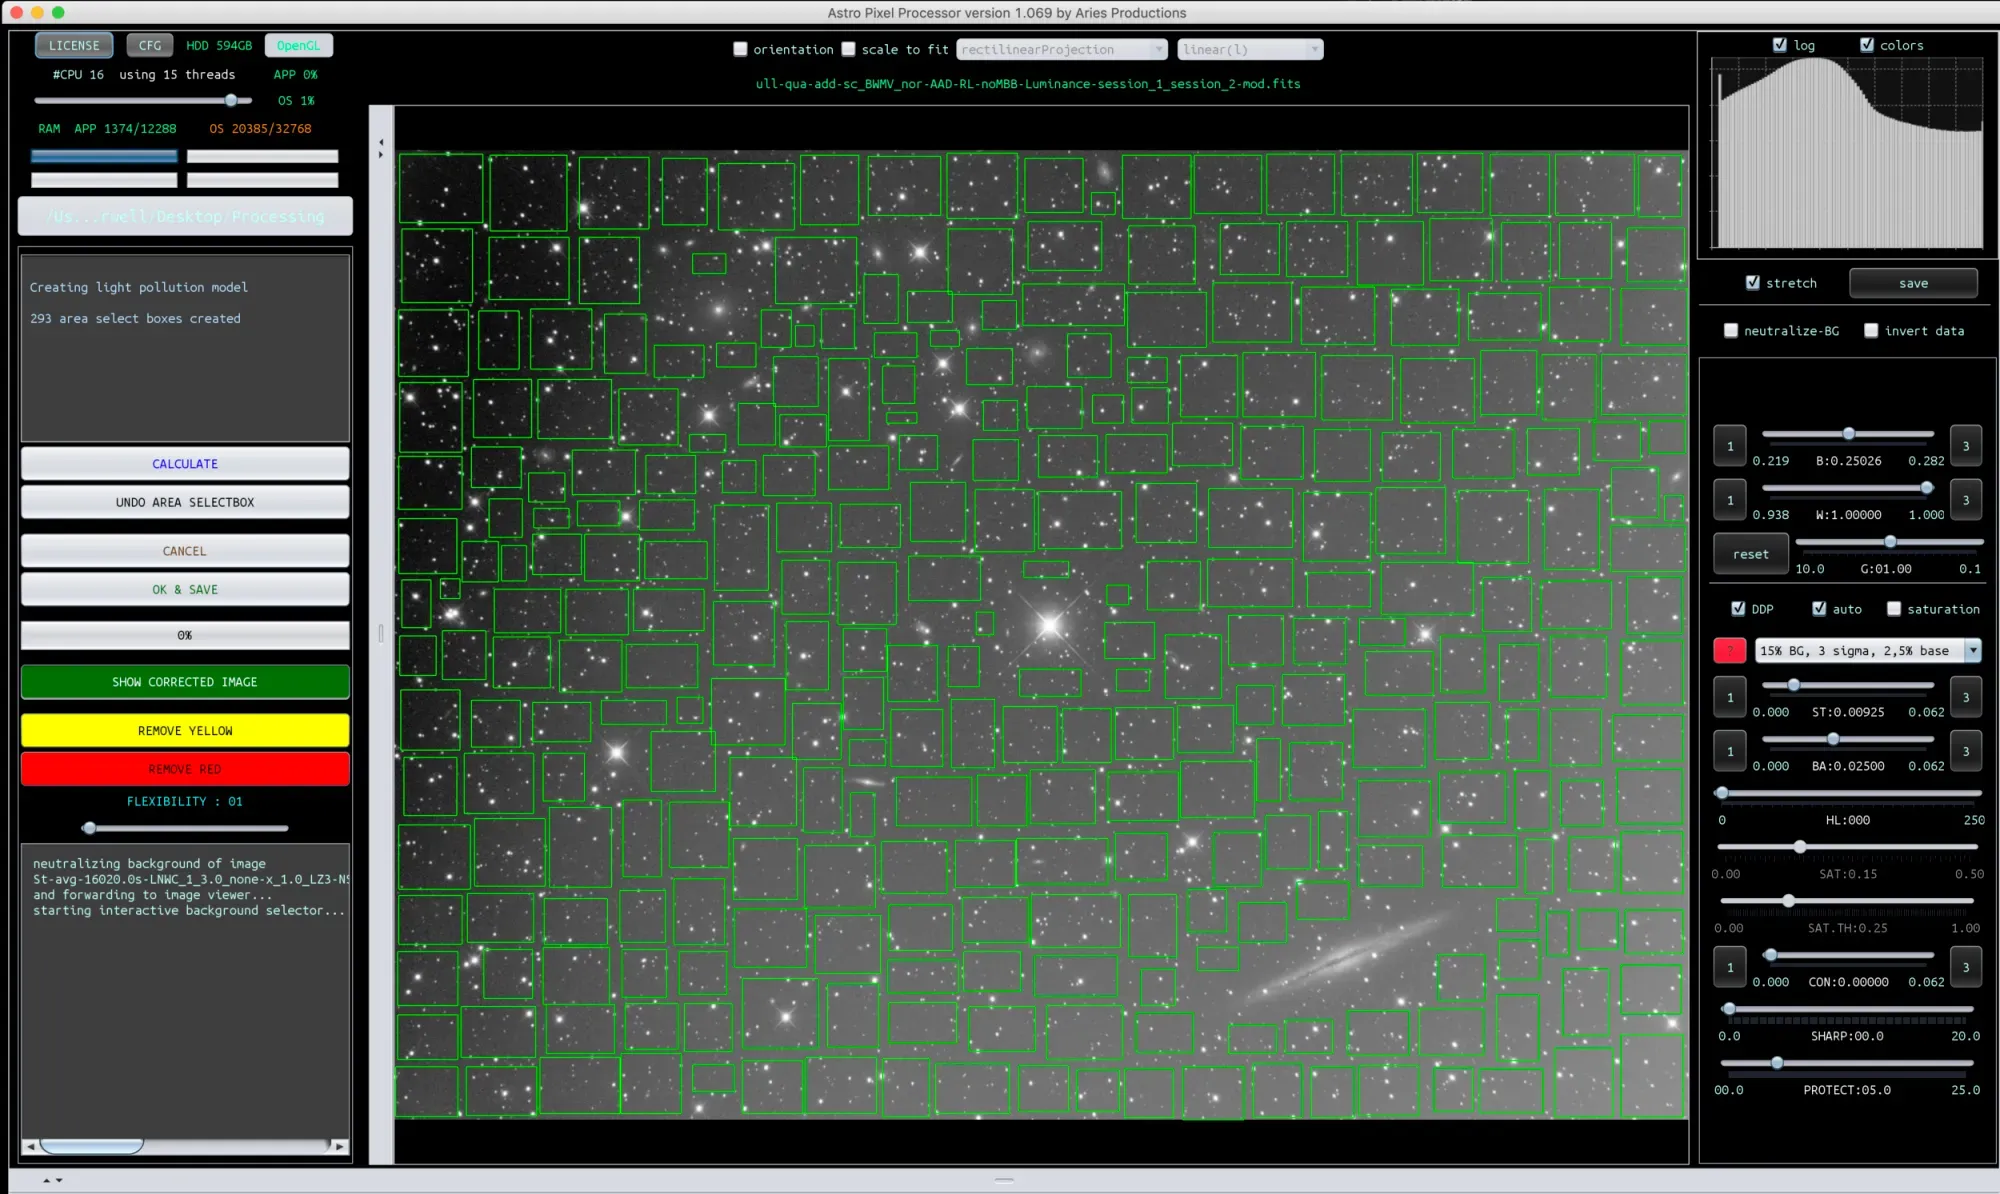The width and height of the screenshot is (2000, 1194).
Task: Click the working directory path button
Action: tap(185, 216)
